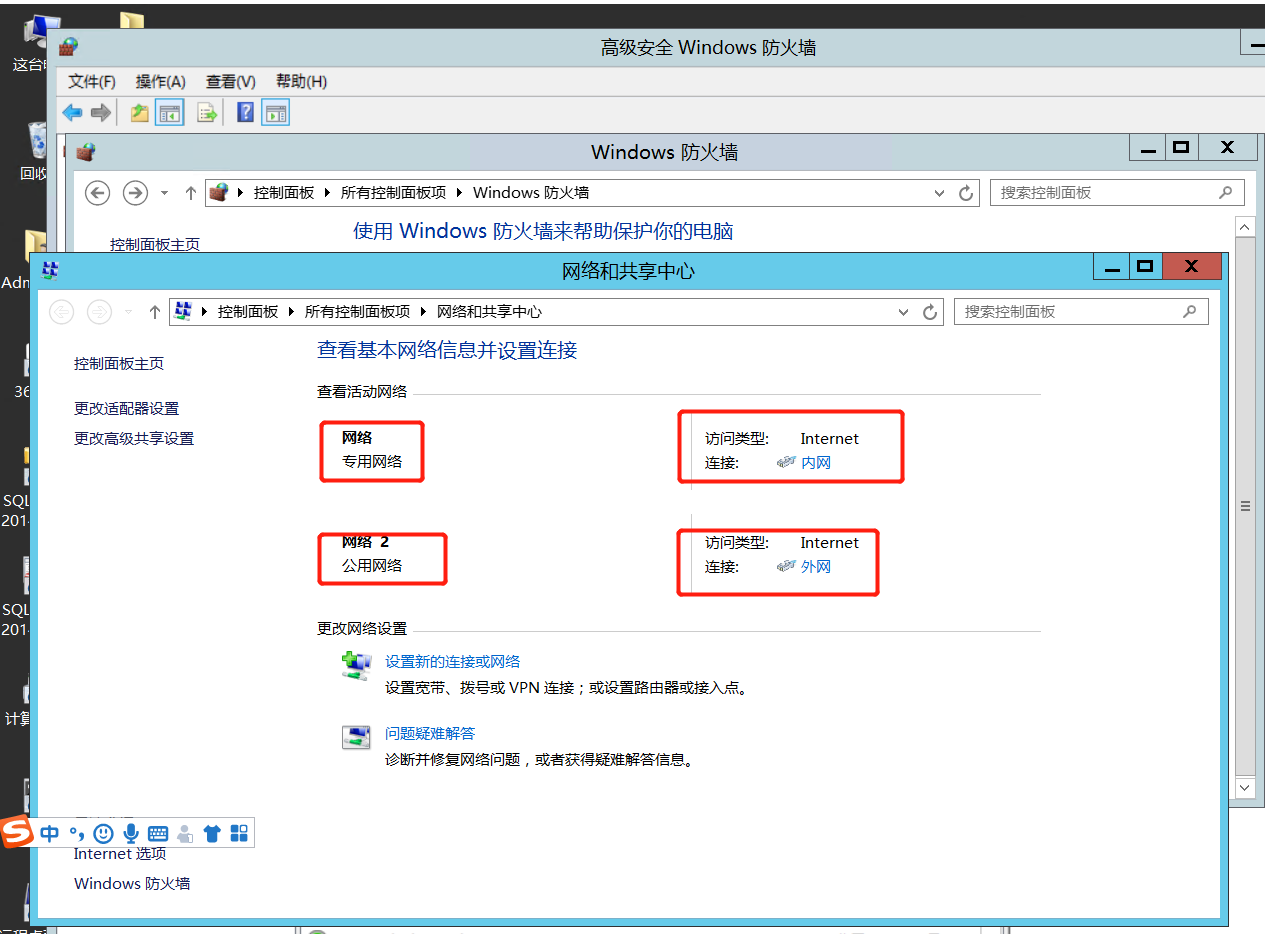Toggle show/hide console tree icon
This screenshot has width=1265, height=934.
click(170, 113)
